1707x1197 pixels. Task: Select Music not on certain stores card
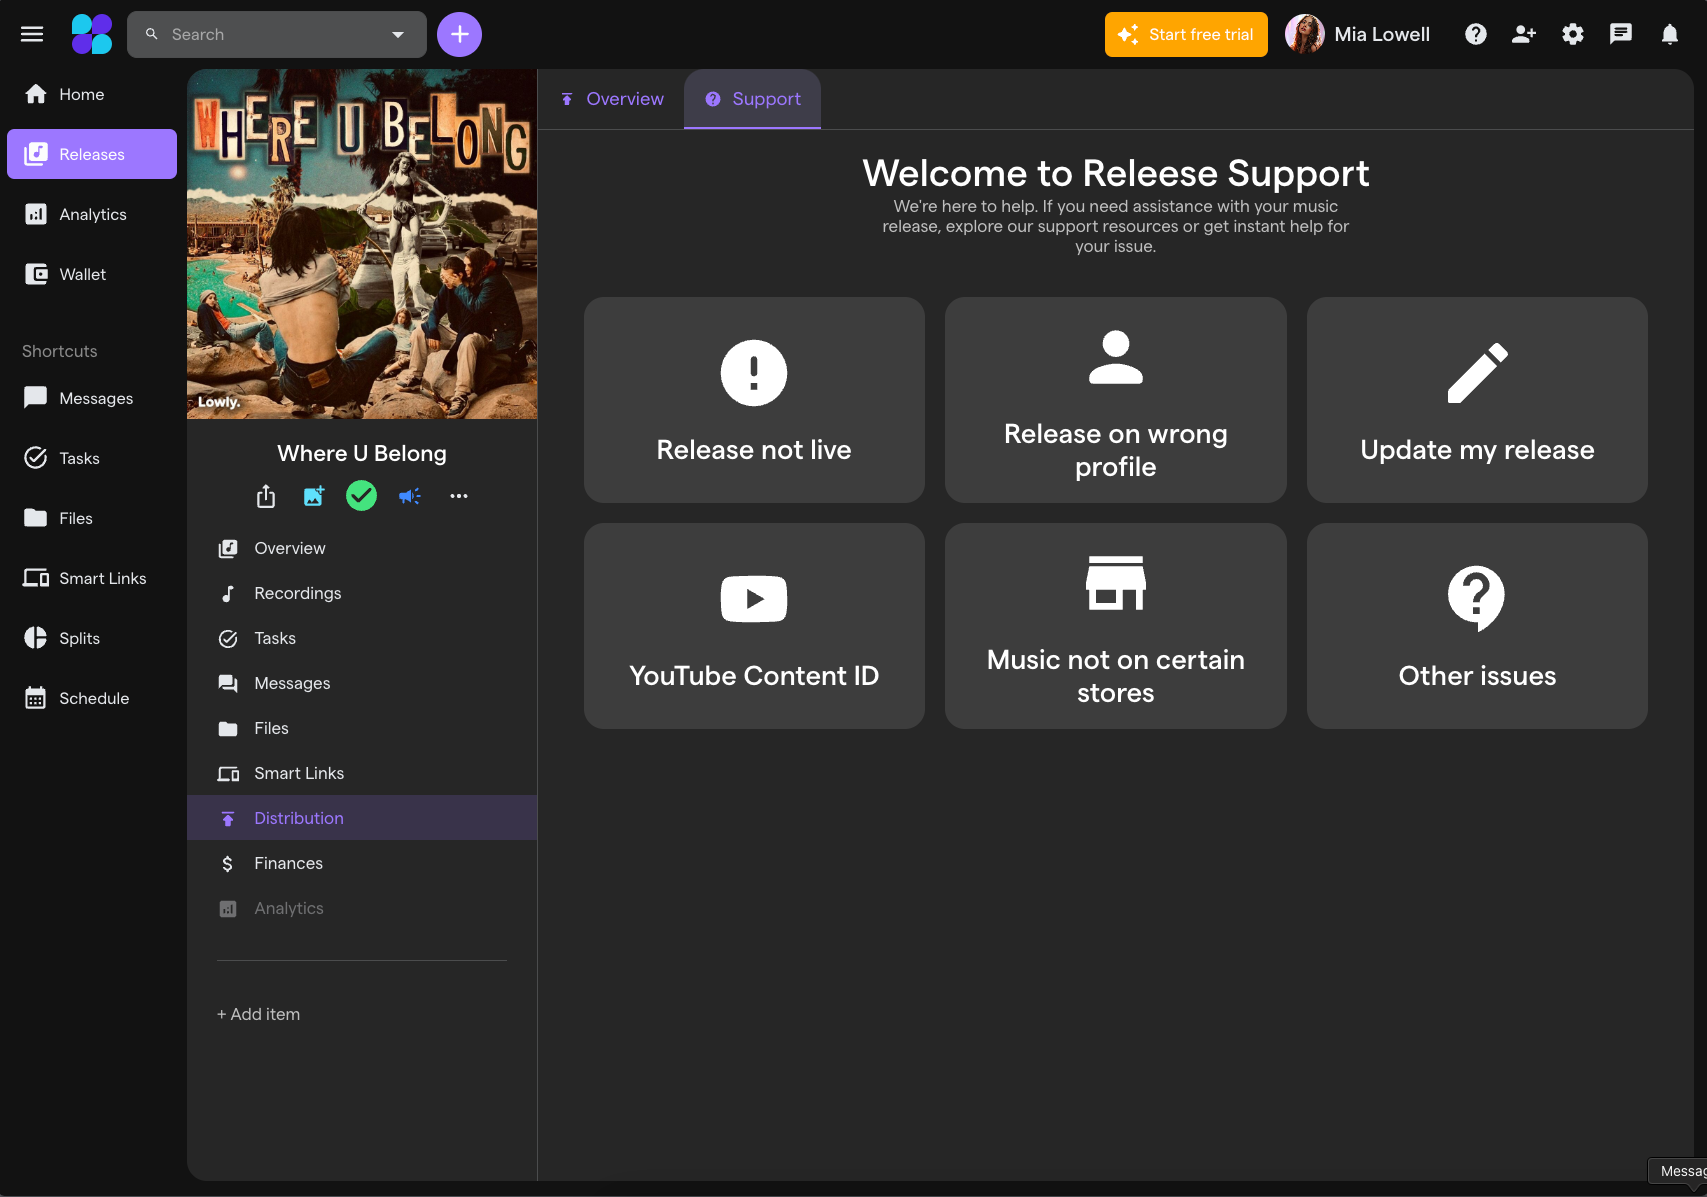click(x=1116, y=626)
